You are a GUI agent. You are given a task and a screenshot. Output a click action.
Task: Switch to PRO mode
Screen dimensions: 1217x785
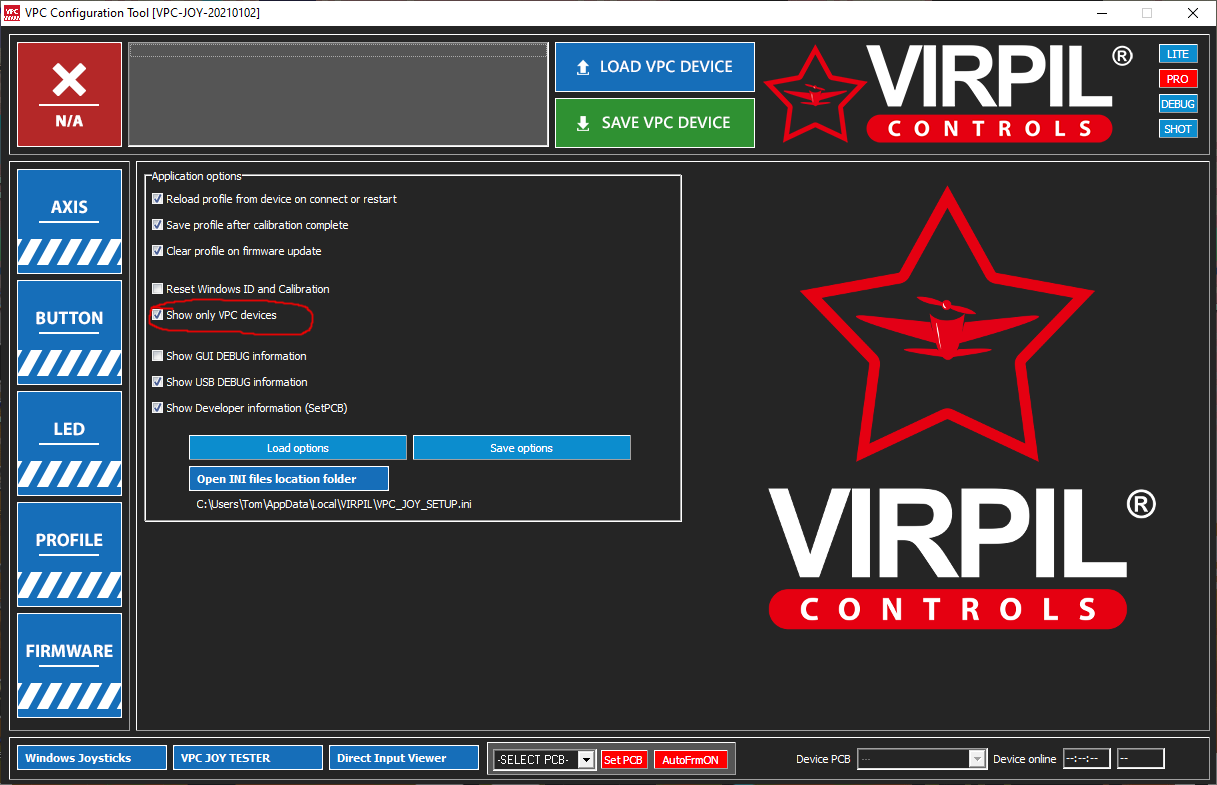[1178, 79]
